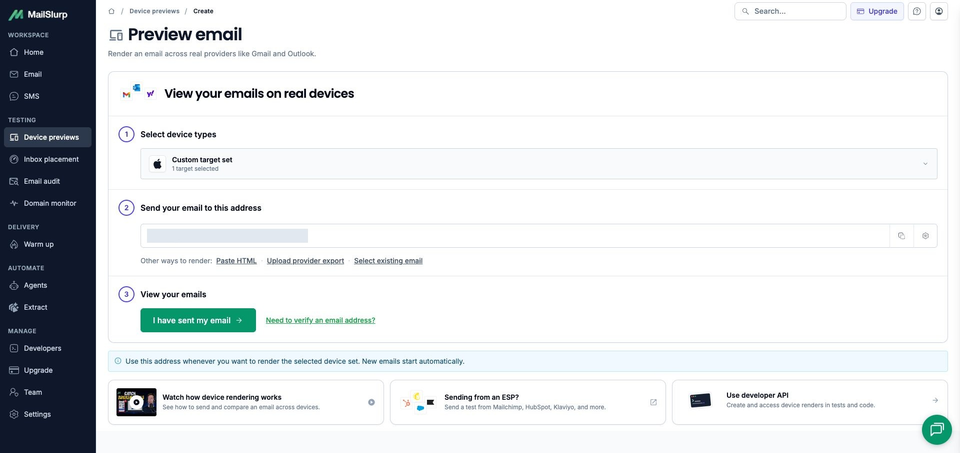Click the 'View your emails' step label
This screenshot has height=453, width=960.
173,294
